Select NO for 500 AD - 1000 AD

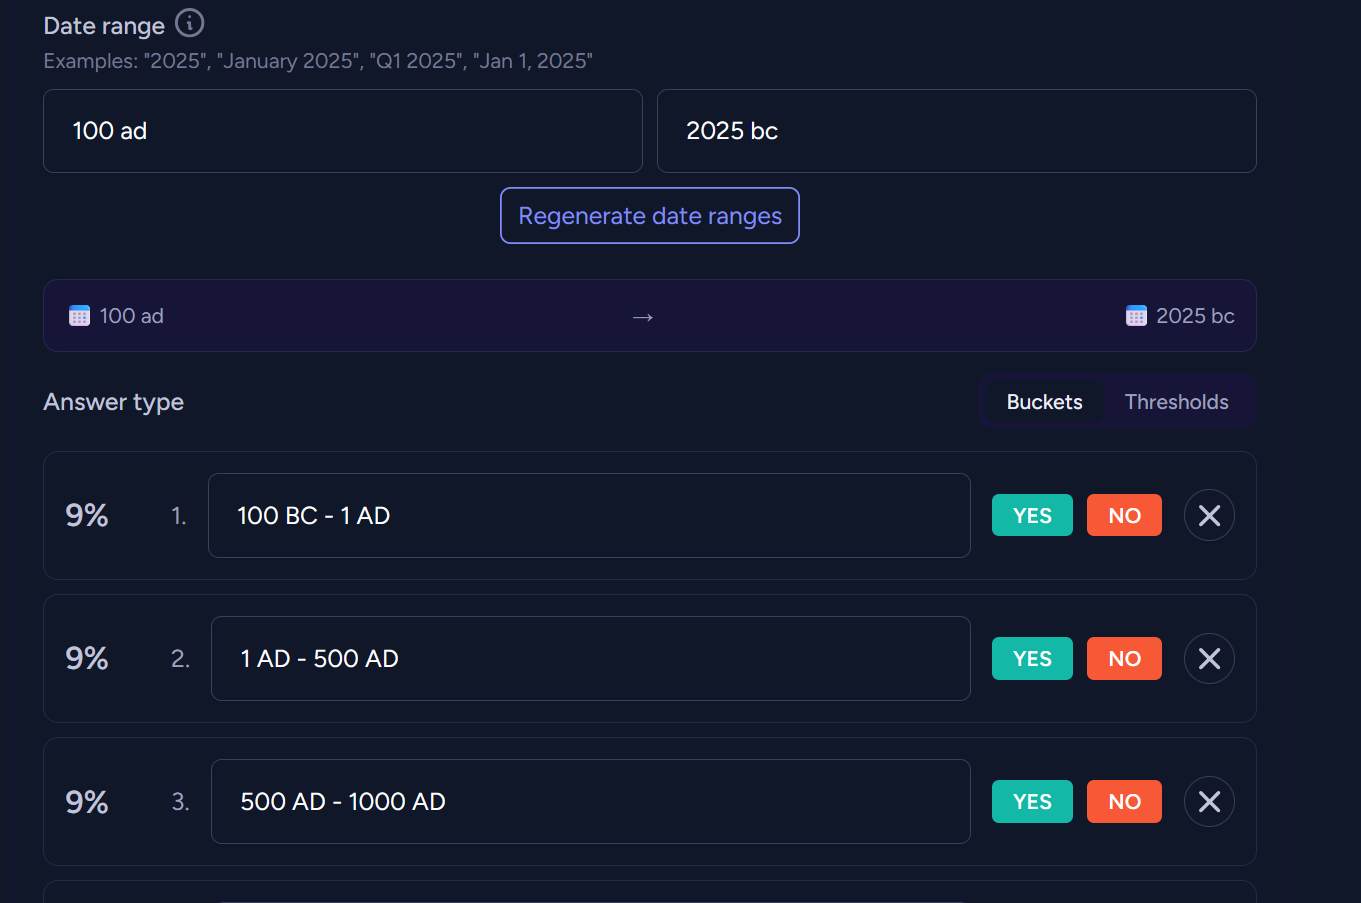[x=1124, y=801]
